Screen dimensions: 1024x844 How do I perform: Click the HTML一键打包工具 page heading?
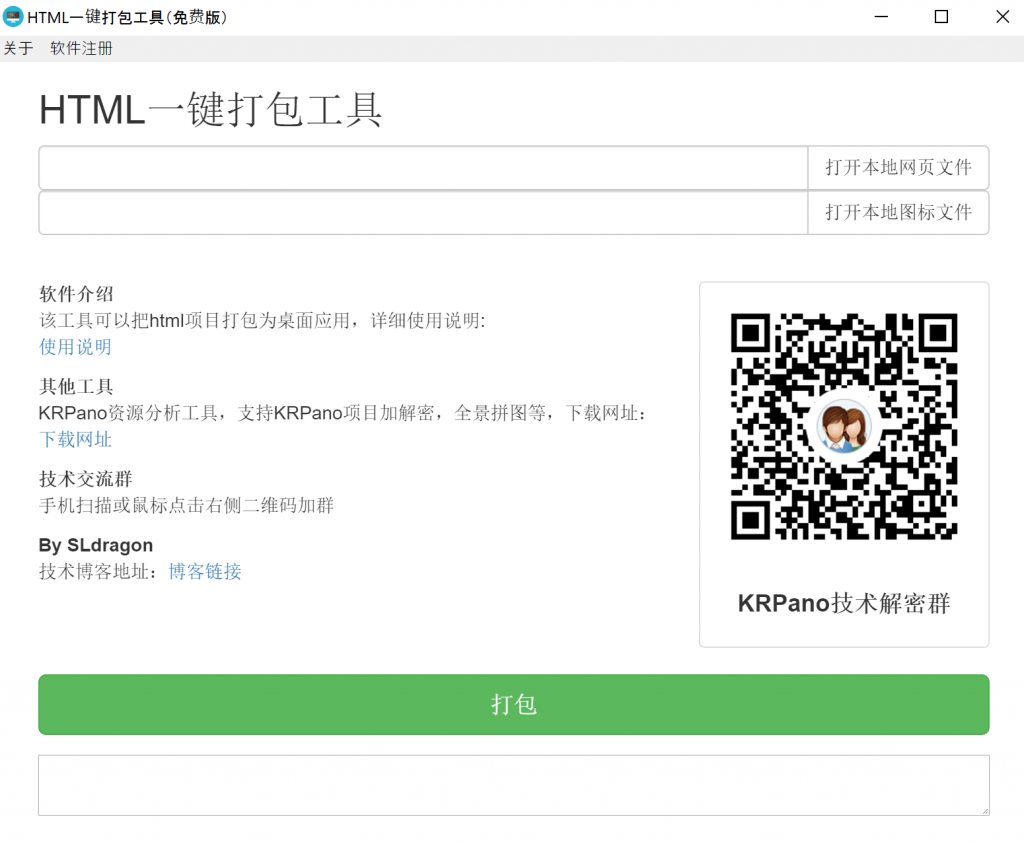click(x=211, y=110)
